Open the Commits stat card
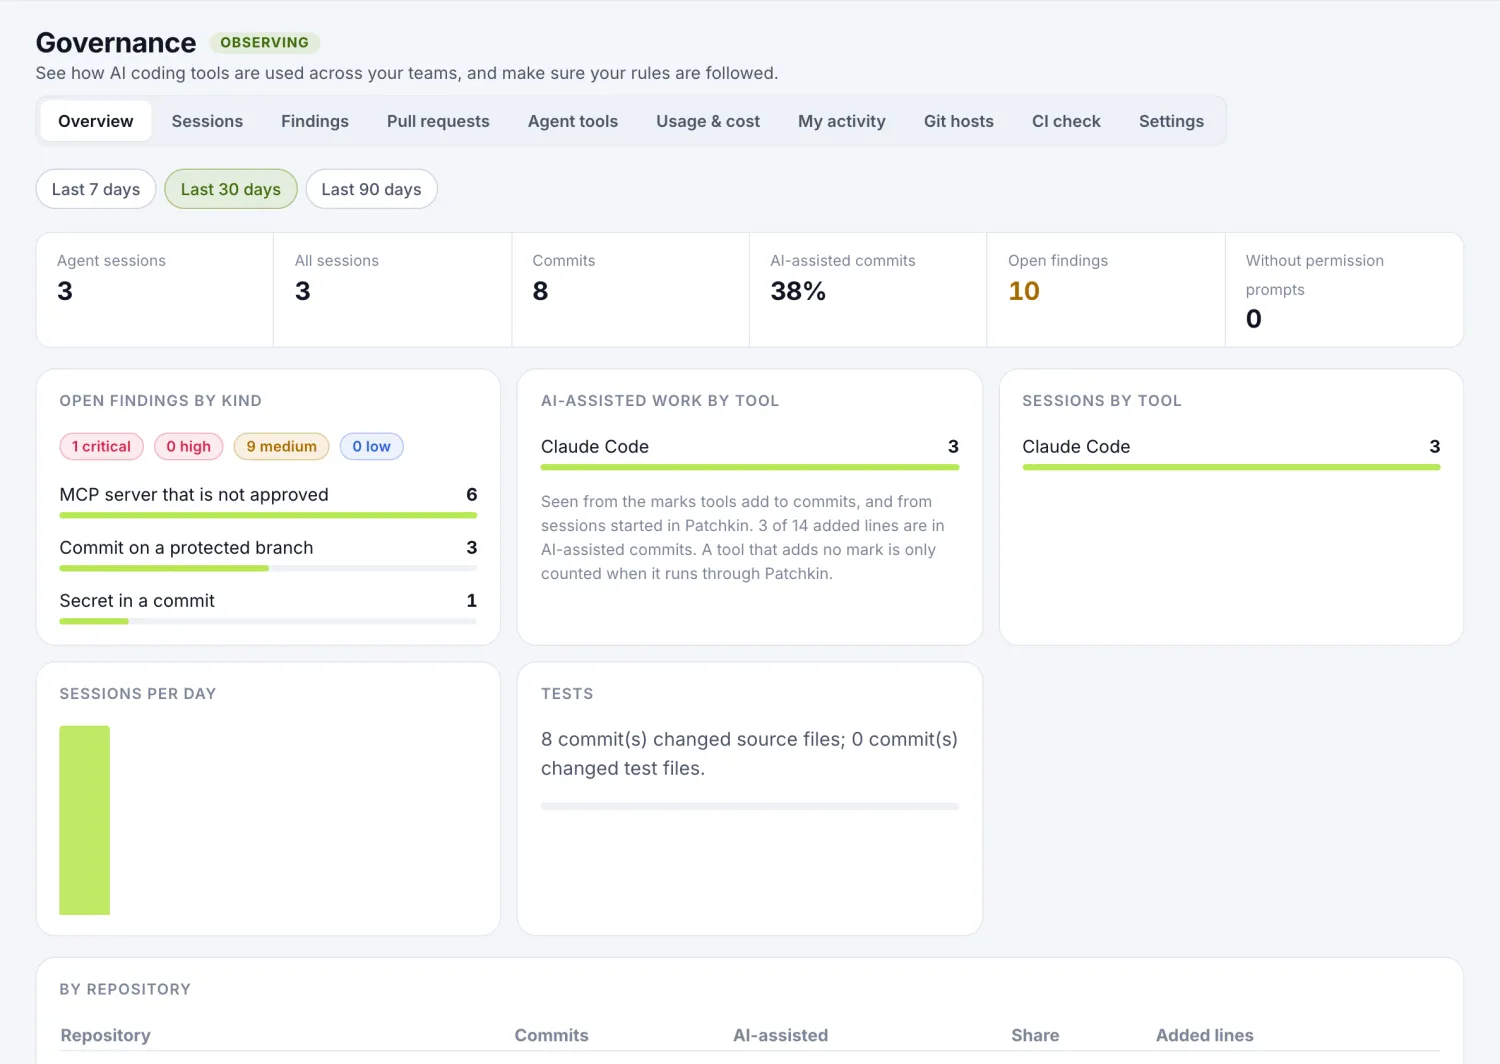Image resolution: width=1500 pixels, height=1064 pixels. [631, 290]
